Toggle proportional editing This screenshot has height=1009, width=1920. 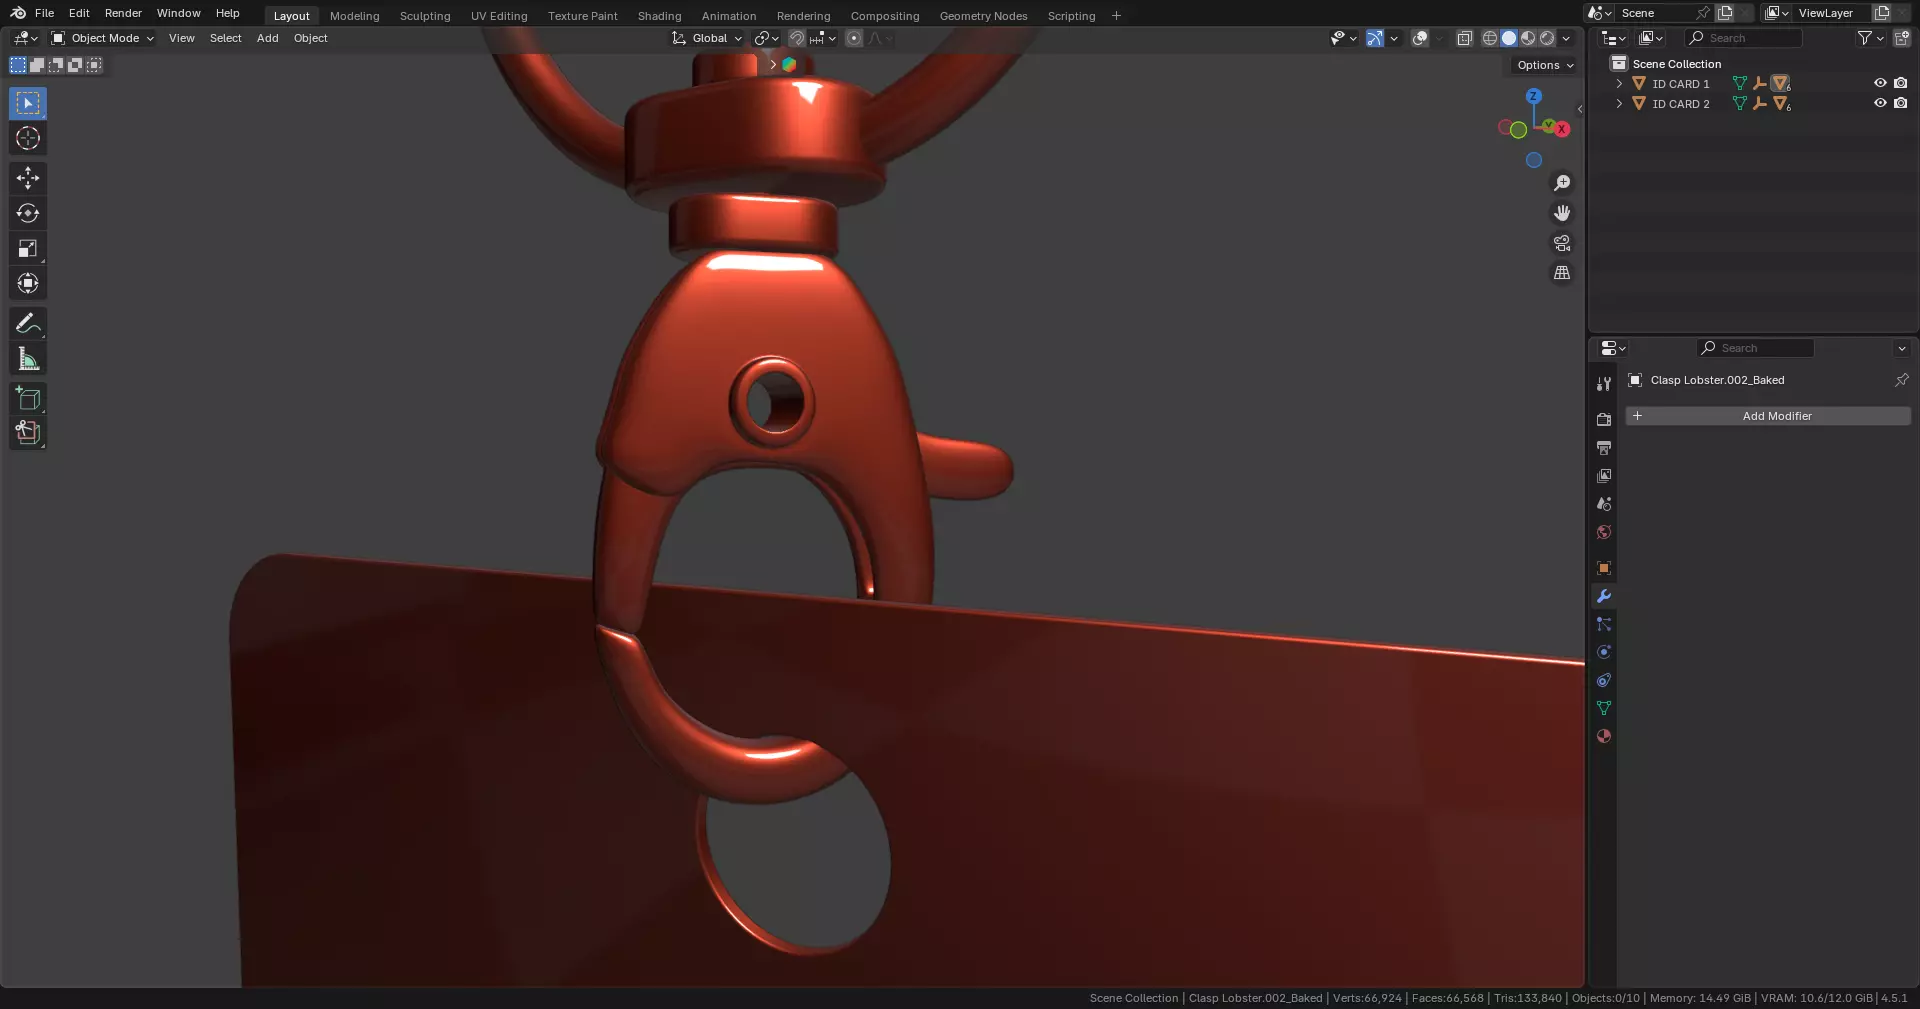pyautogui.click(x=854, y=38)
